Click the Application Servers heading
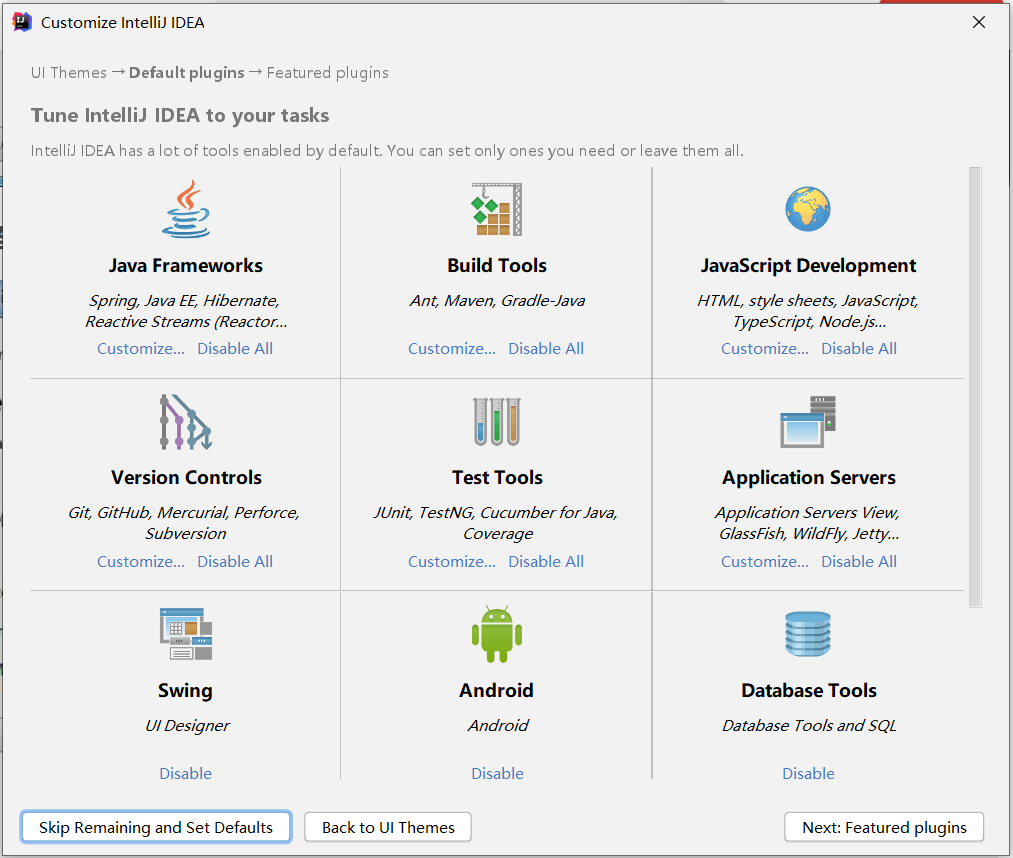 click(x=808, y=477)
